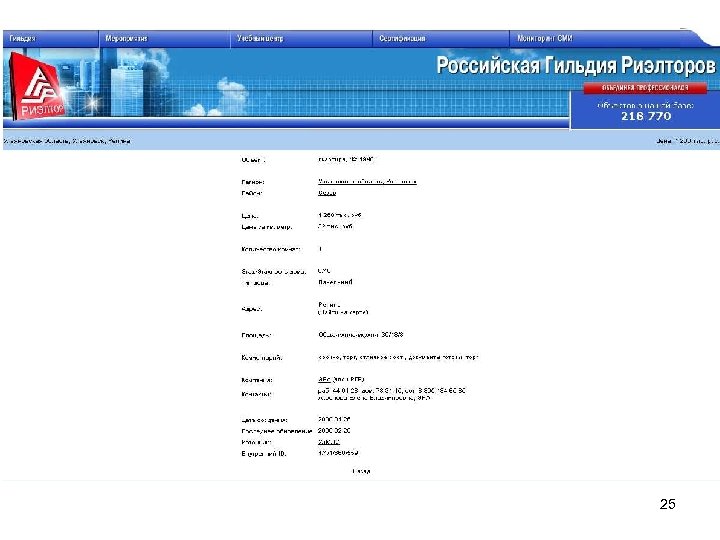Click the red РГР Риэлтор logo
This screenshot has height=540, width=720.
(38, 87)
